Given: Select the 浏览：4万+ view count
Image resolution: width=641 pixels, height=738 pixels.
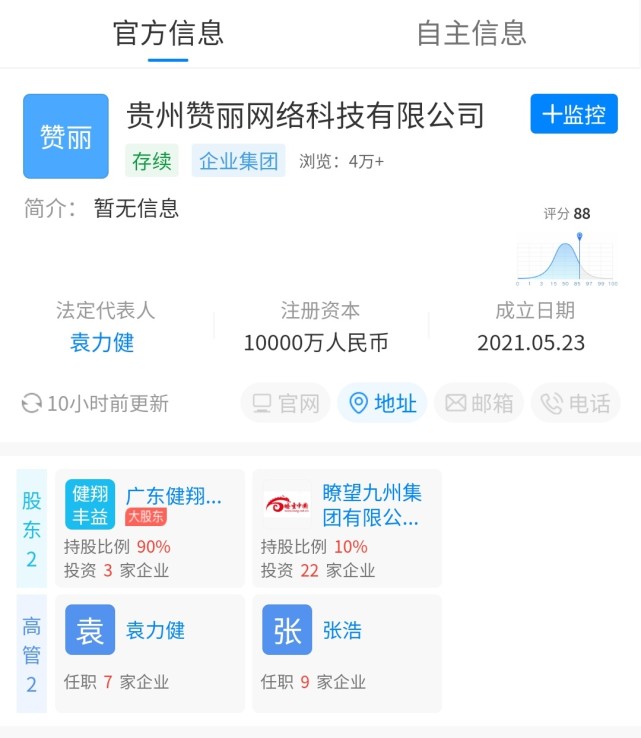Looking at the screenshot, I should pyautogui.click(x=342, y=161).
